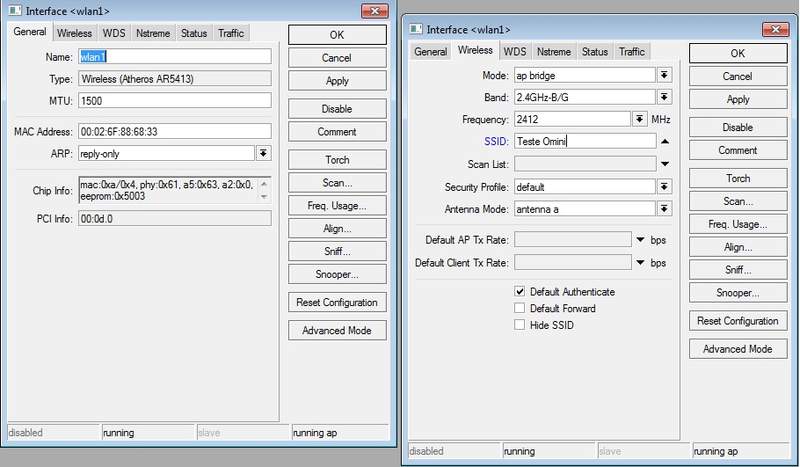Close the right Interface wlan1 window

pos(776,30)
